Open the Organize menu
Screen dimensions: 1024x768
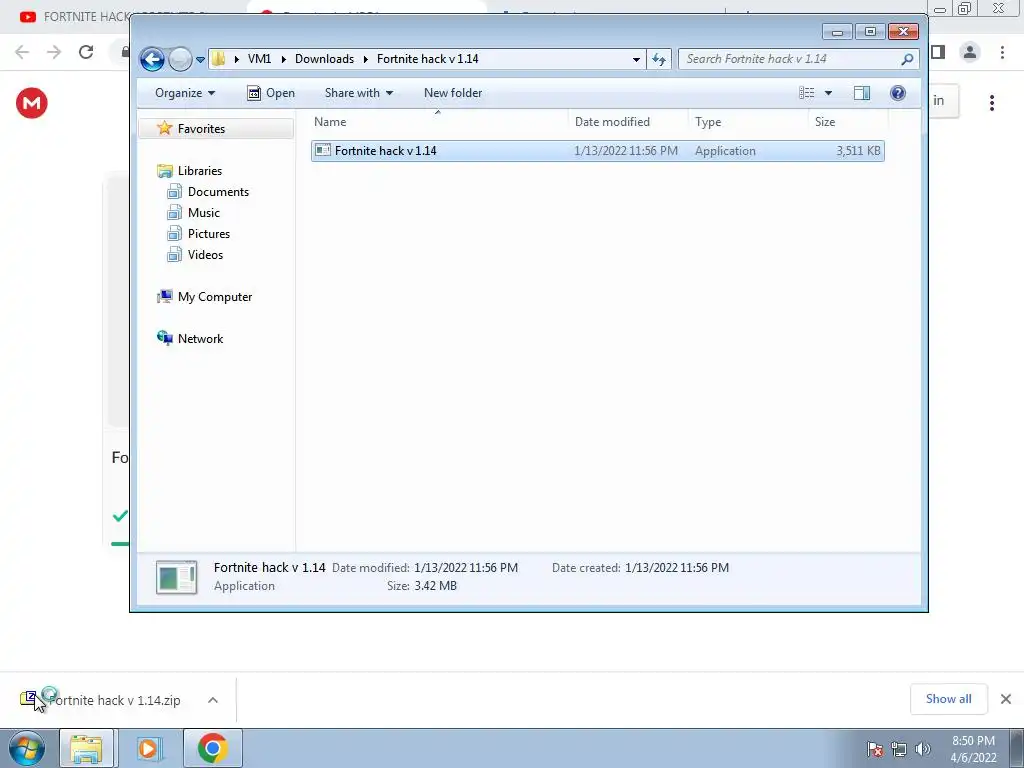pyautogui.click(x=185, y=93)
